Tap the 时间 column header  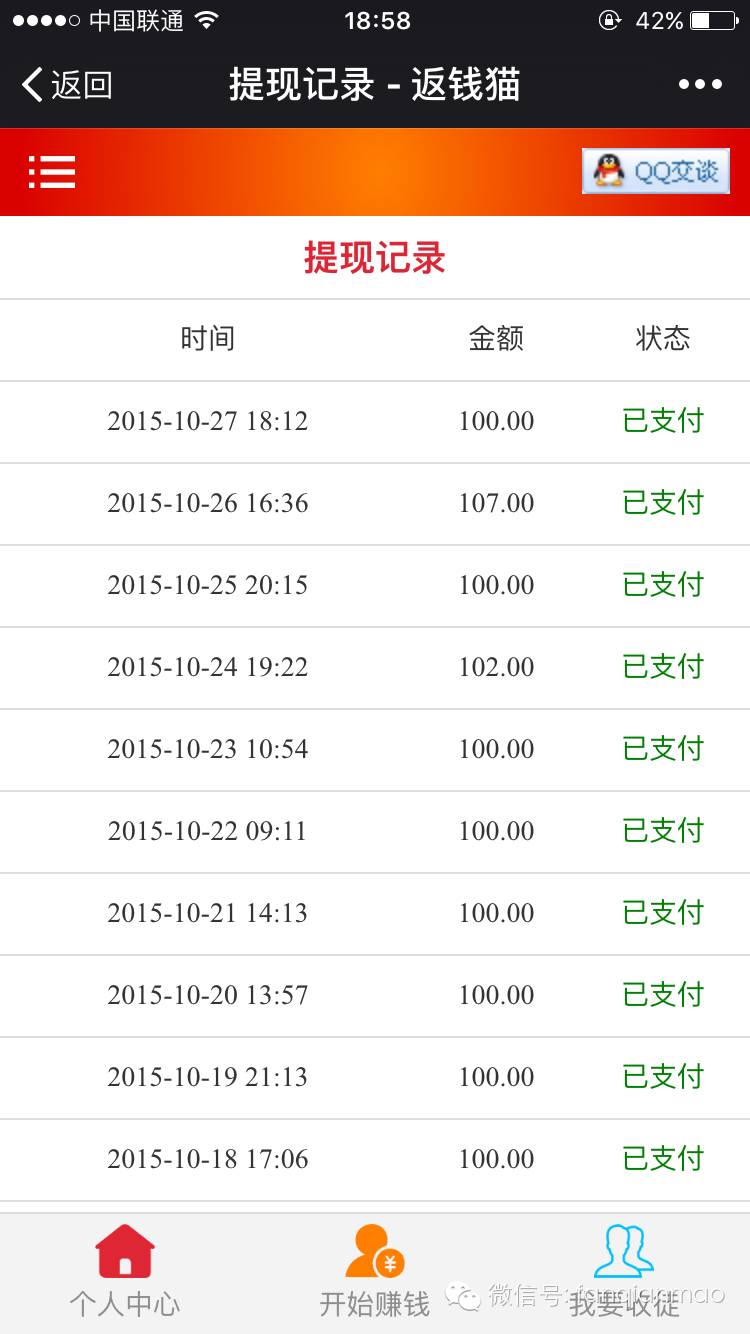click(208, 338)
